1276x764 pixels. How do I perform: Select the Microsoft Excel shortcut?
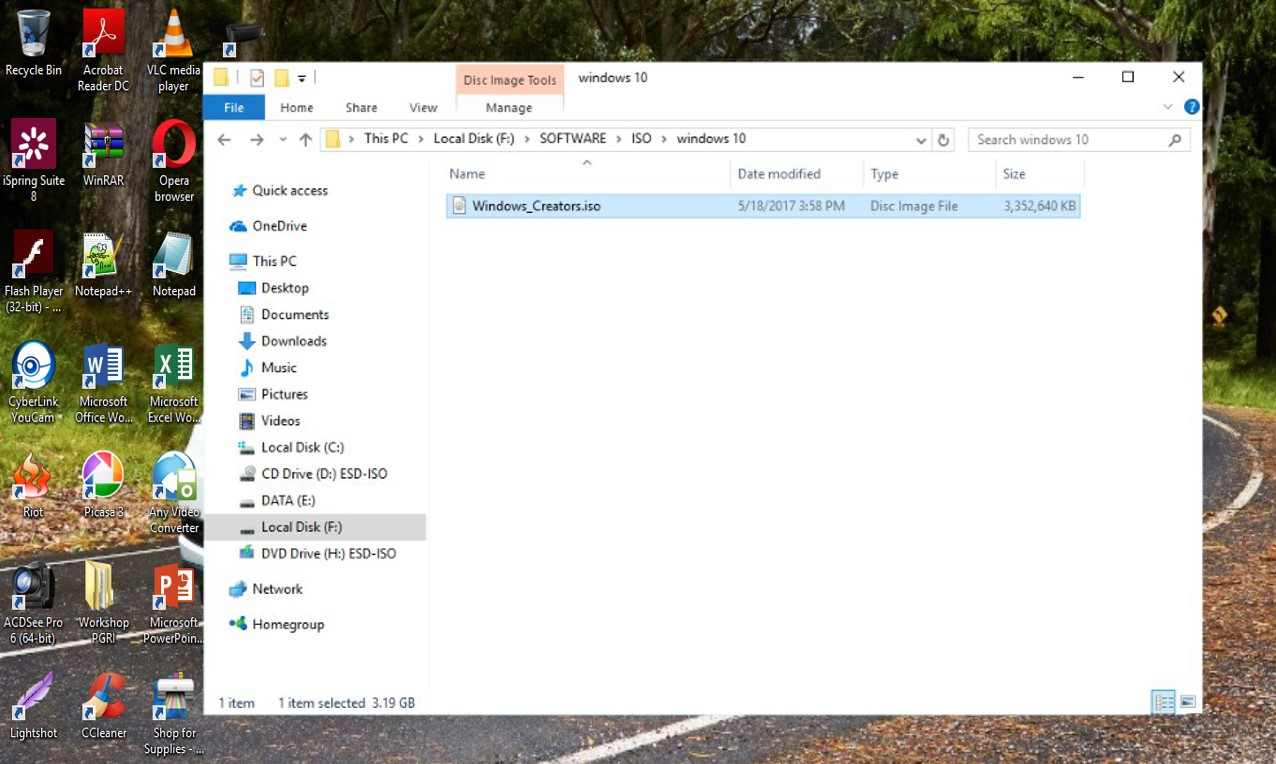pos(173,381)
